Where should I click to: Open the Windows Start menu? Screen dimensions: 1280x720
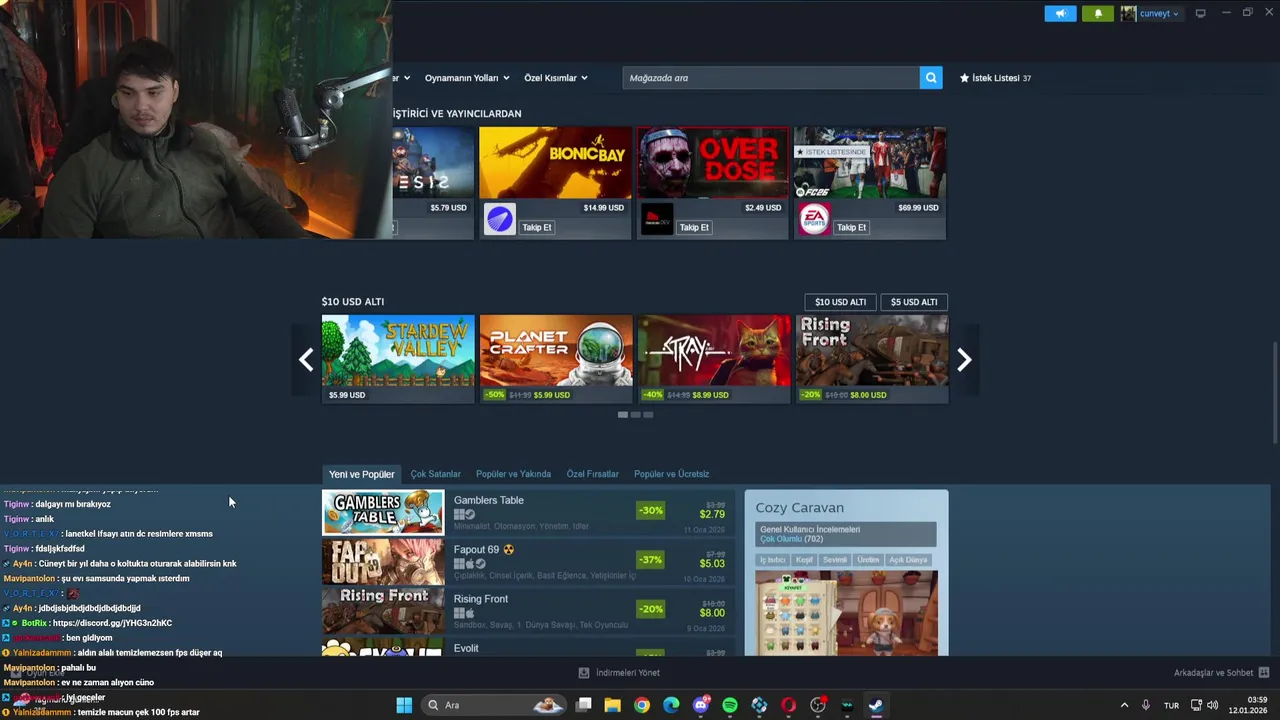coord(404,705)
